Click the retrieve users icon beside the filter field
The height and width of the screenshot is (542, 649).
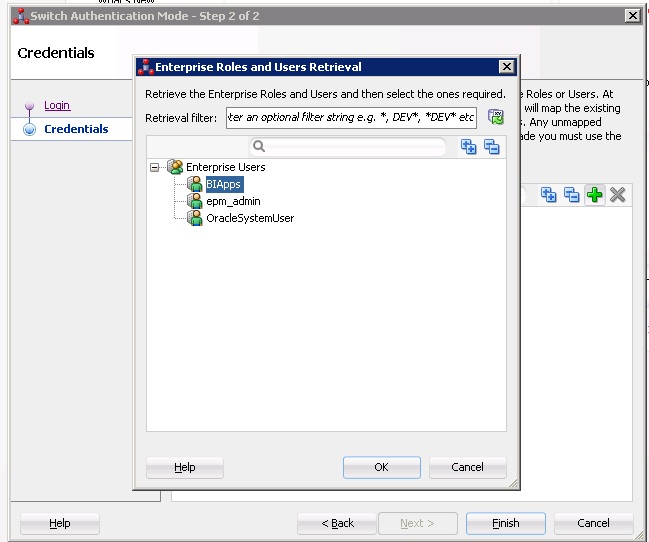pos(495,117)
